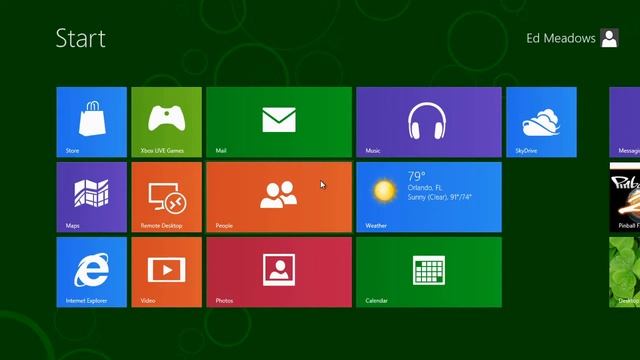Open the Calendar tile

point(429,272)
